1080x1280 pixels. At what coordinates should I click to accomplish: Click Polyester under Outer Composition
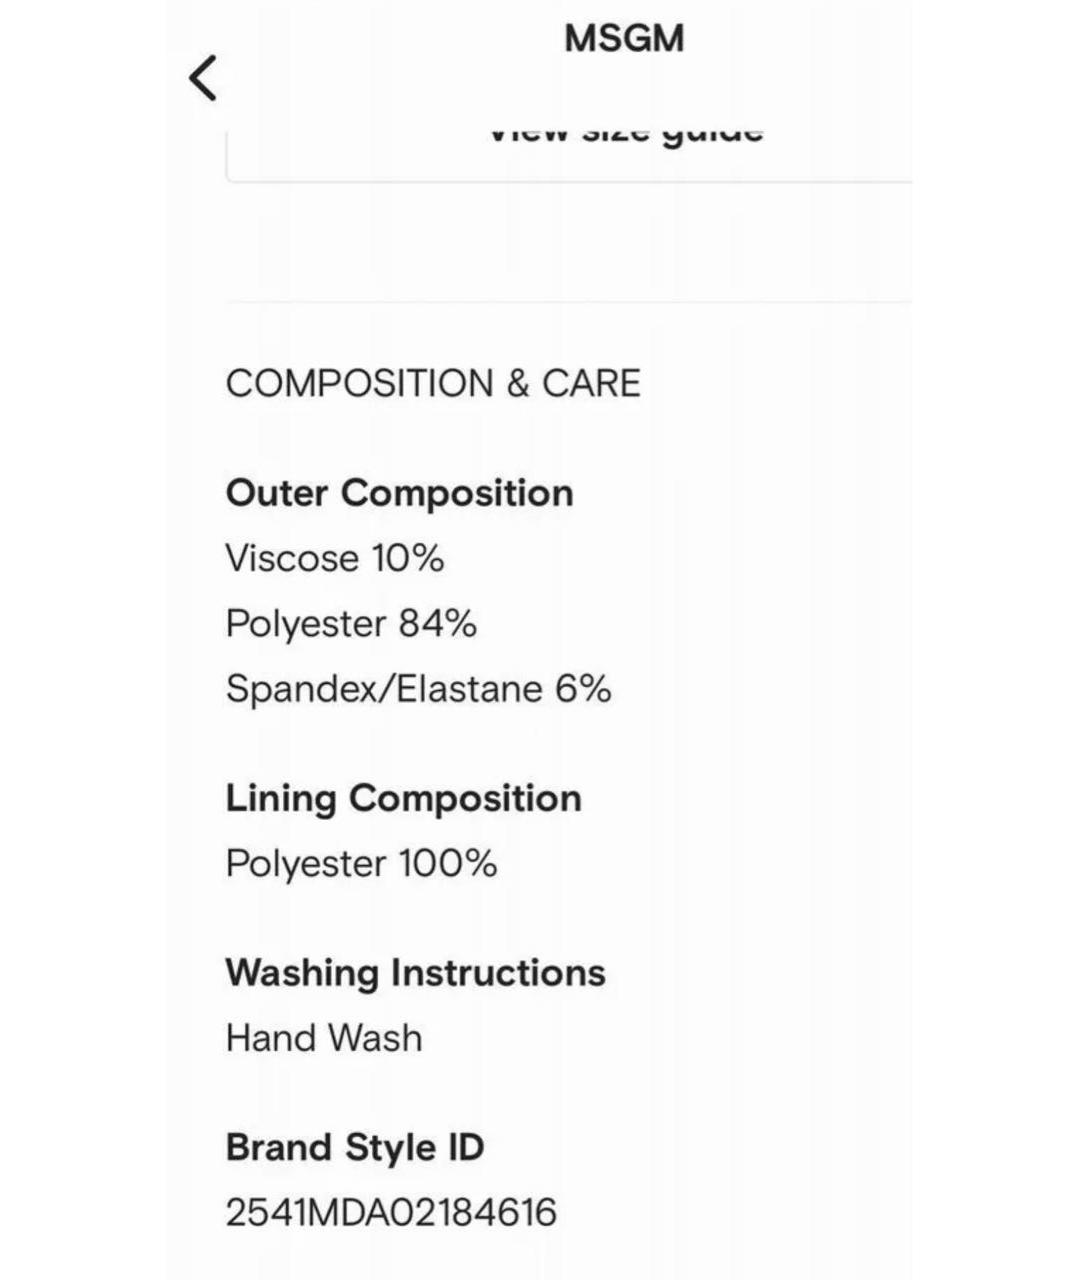[x=305, y=624]
